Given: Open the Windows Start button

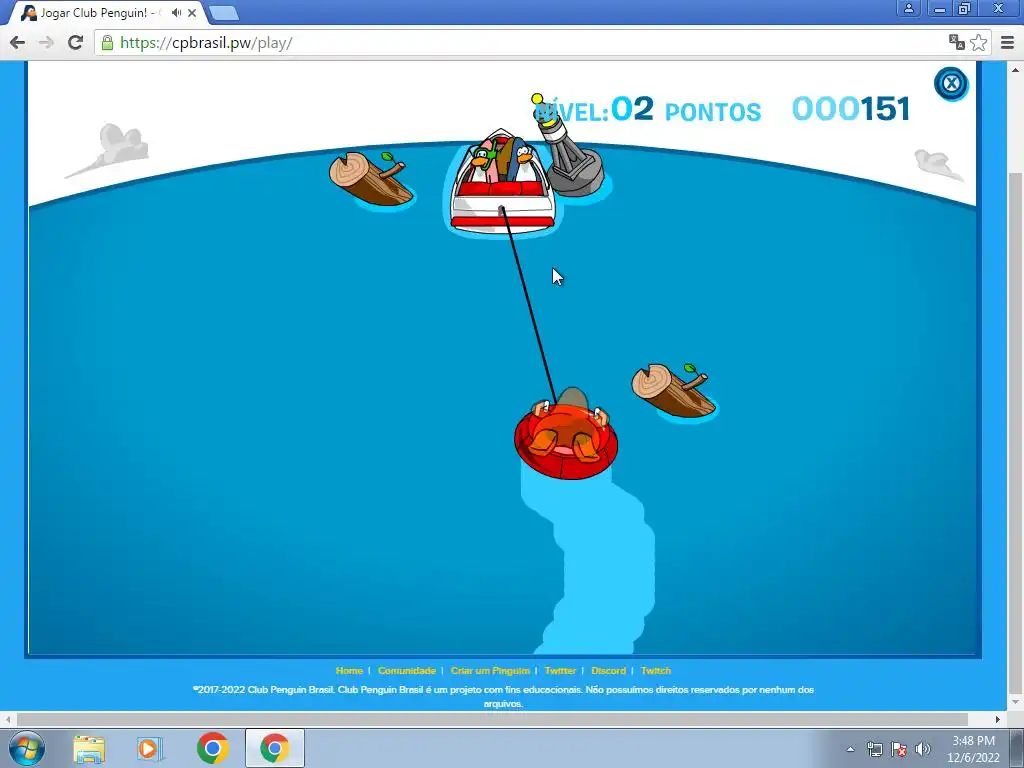Looking at the screenshot, I should click(27, 748).
